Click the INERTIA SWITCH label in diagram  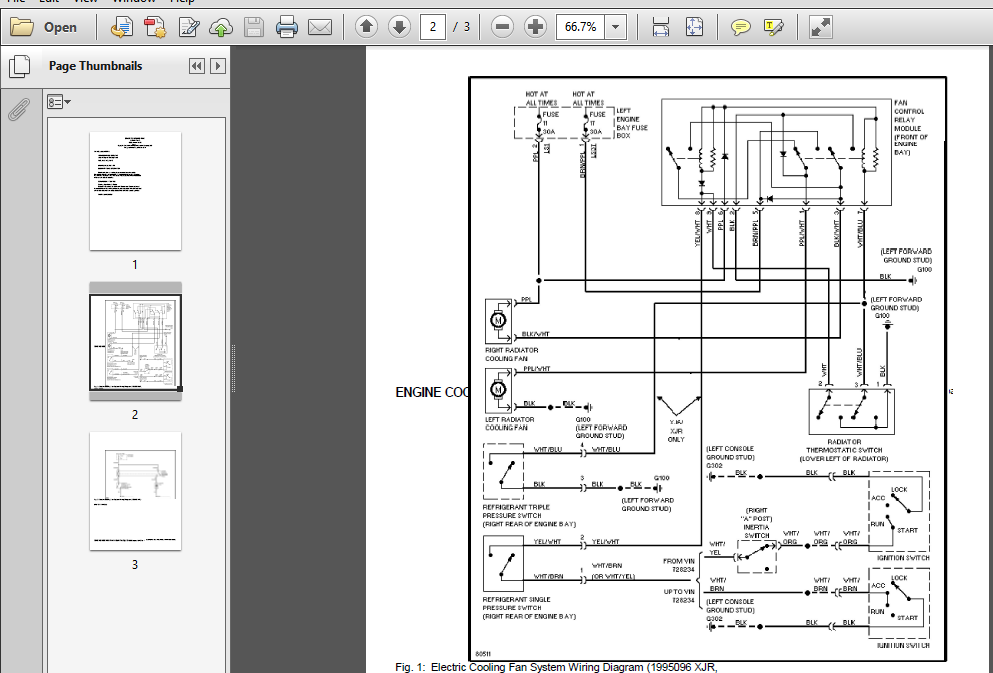click(x=757, y=523)
